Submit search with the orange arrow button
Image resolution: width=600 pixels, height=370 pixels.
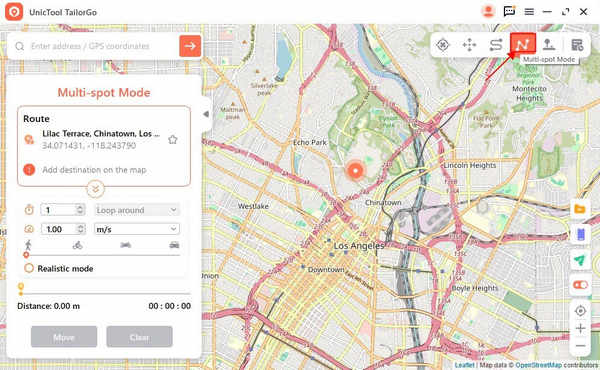pos(190,46)
